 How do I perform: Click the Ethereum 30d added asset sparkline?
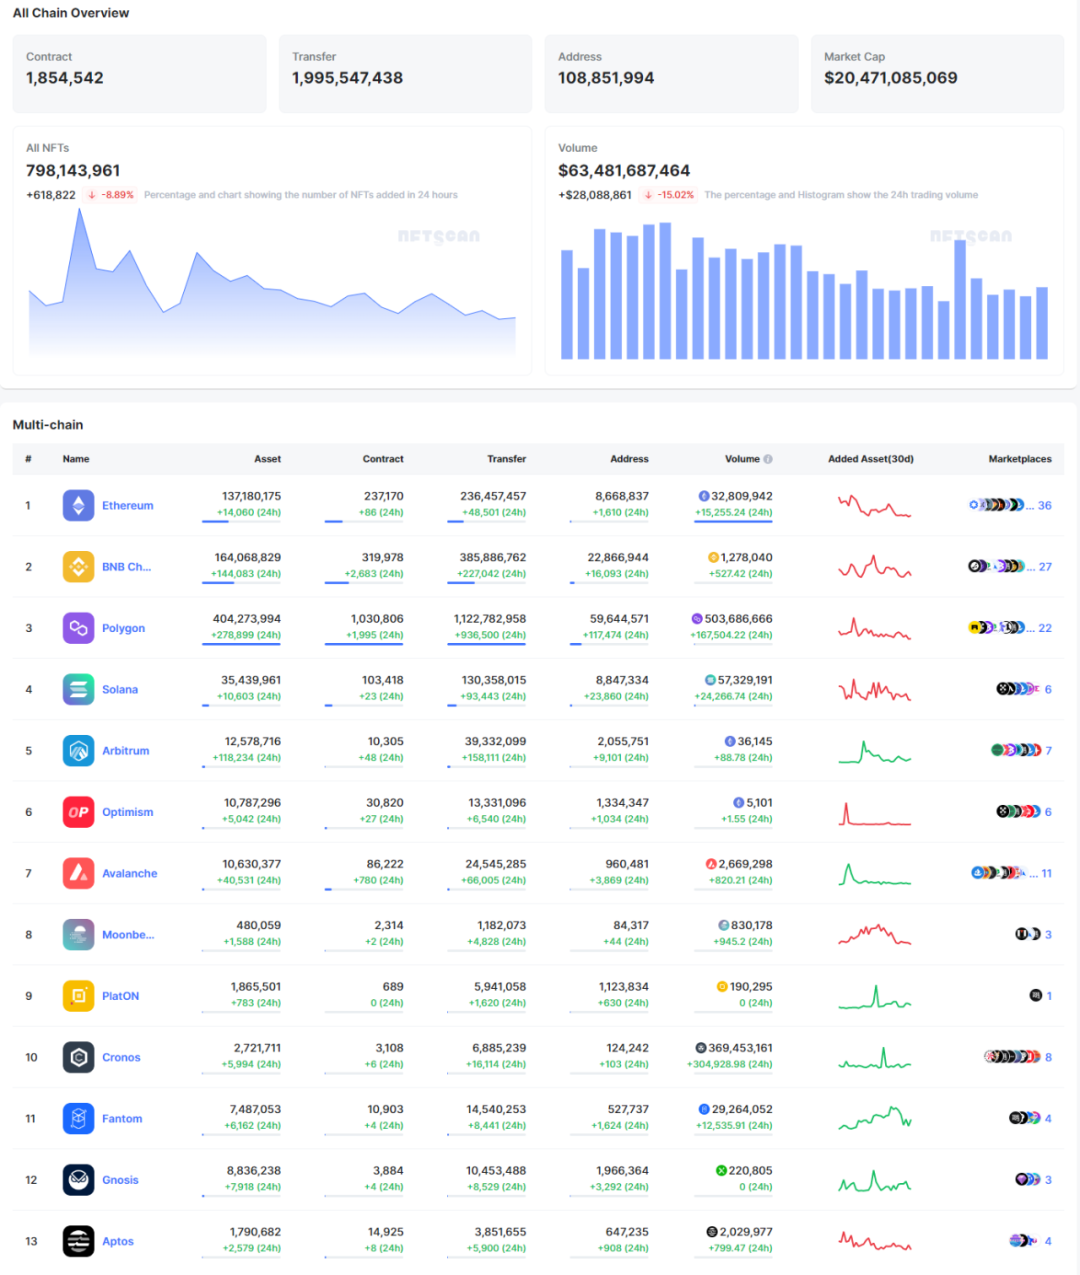coord(874,506)
